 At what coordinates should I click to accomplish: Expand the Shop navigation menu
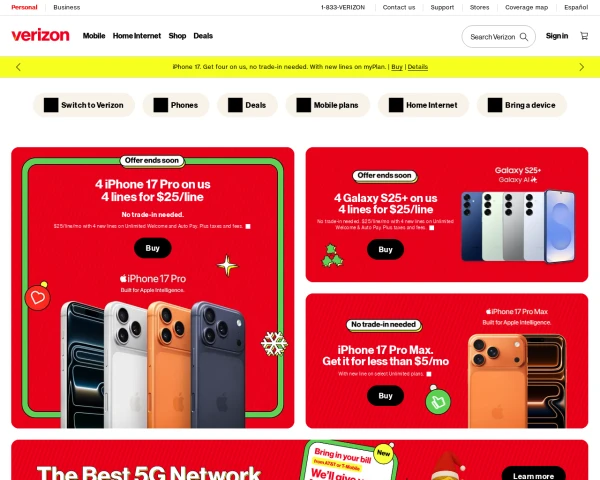(x=177, y=36)
